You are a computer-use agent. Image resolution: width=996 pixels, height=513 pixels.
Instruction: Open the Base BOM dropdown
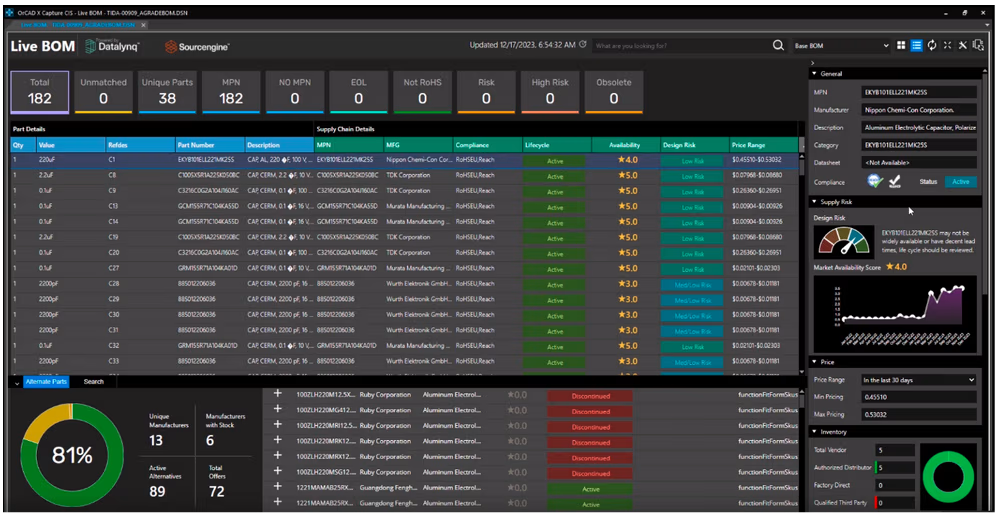click(842, 46)
